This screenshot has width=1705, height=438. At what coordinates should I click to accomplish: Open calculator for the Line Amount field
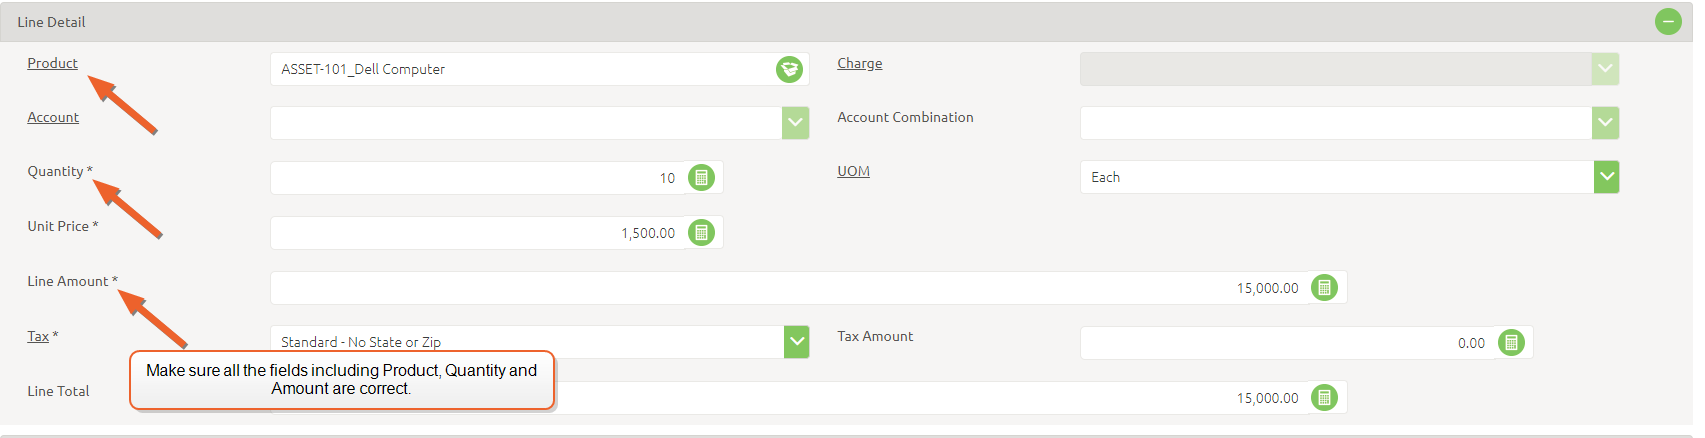[x=1324, y=288]
